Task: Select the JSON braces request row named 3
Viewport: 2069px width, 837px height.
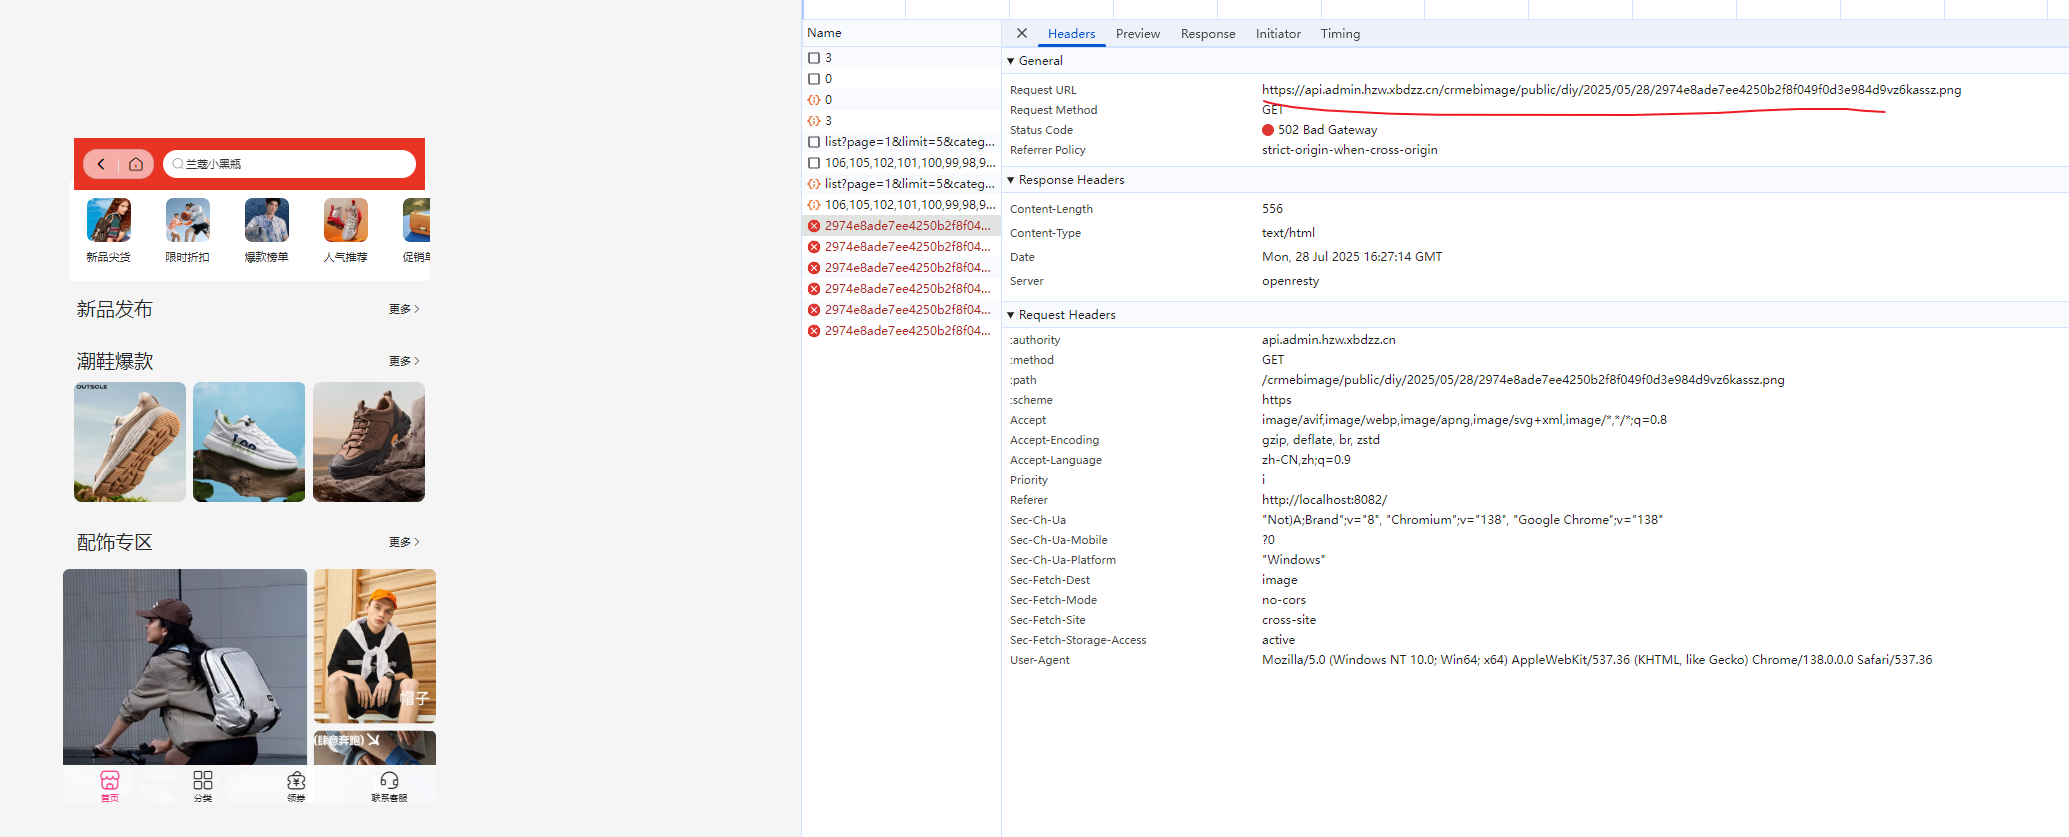Action: pos(901,121)
